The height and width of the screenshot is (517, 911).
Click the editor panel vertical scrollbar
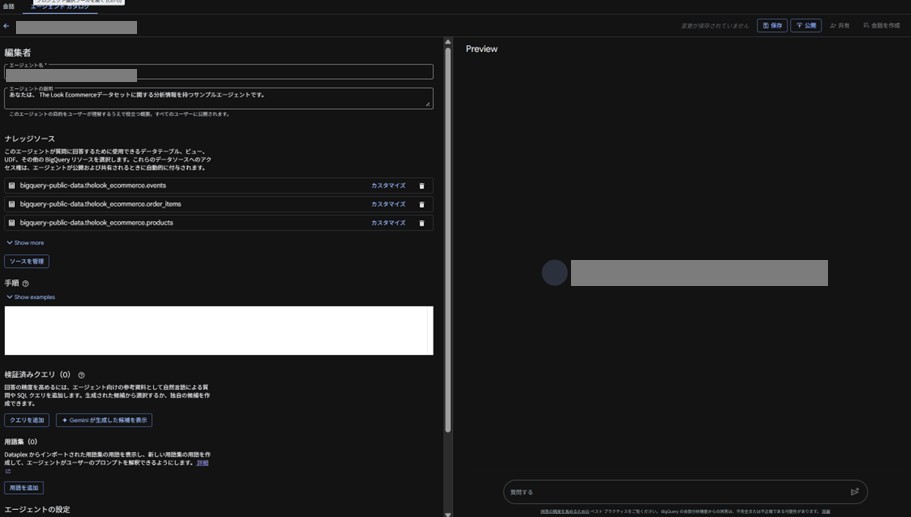[448, 240]
